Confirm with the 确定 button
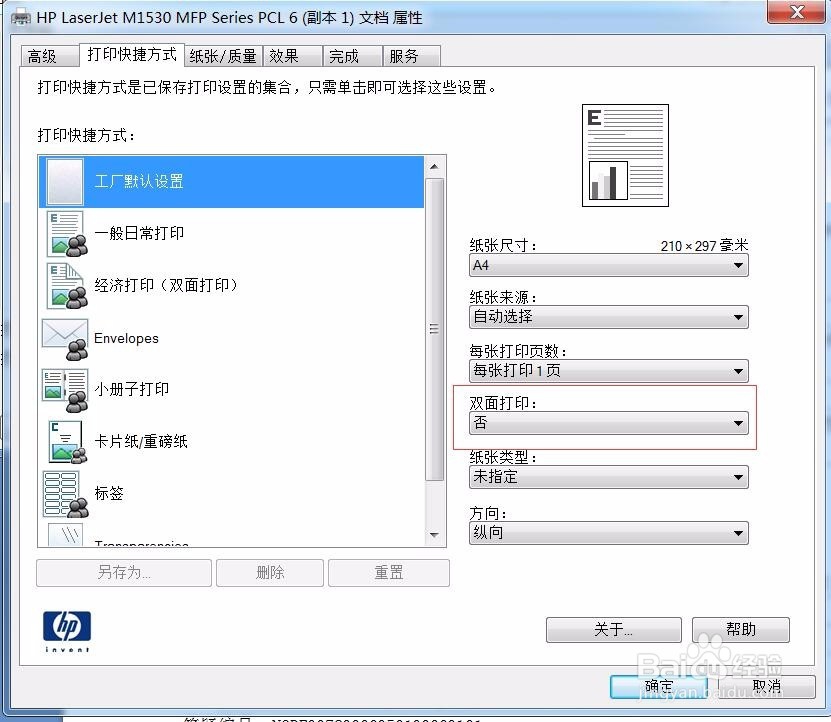This screenshot has height=722, width=831. tap(659, 686)
